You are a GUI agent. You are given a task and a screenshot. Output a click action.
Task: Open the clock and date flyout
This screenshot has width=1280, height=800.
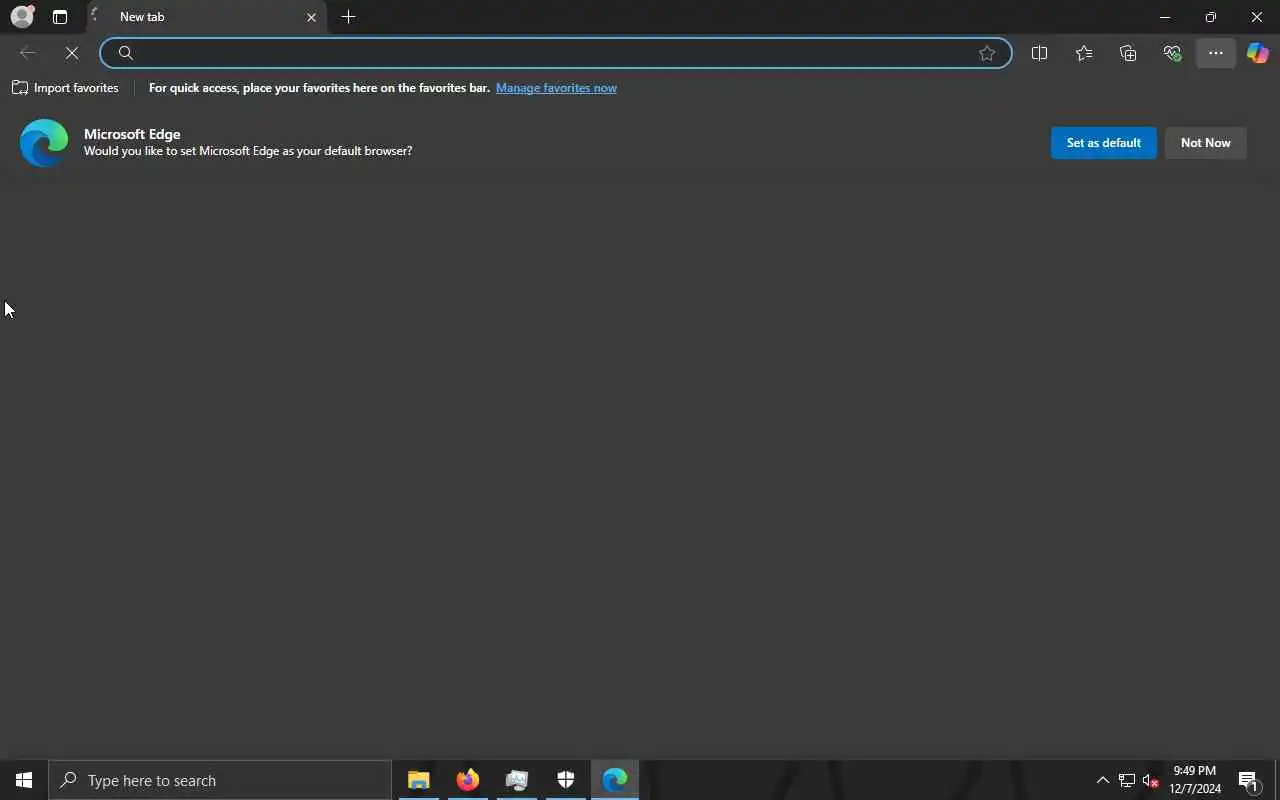coord(1195,780)
